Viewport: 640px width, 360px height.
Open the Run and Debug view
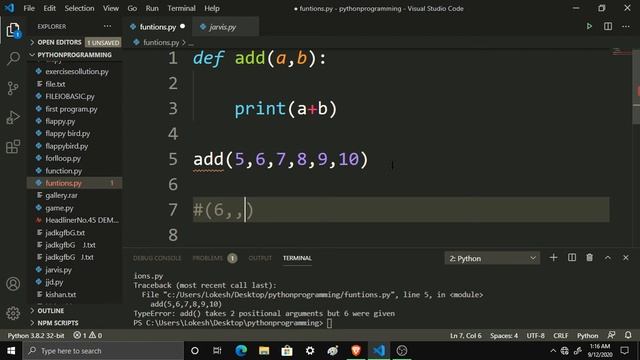[x=13, y=118]
